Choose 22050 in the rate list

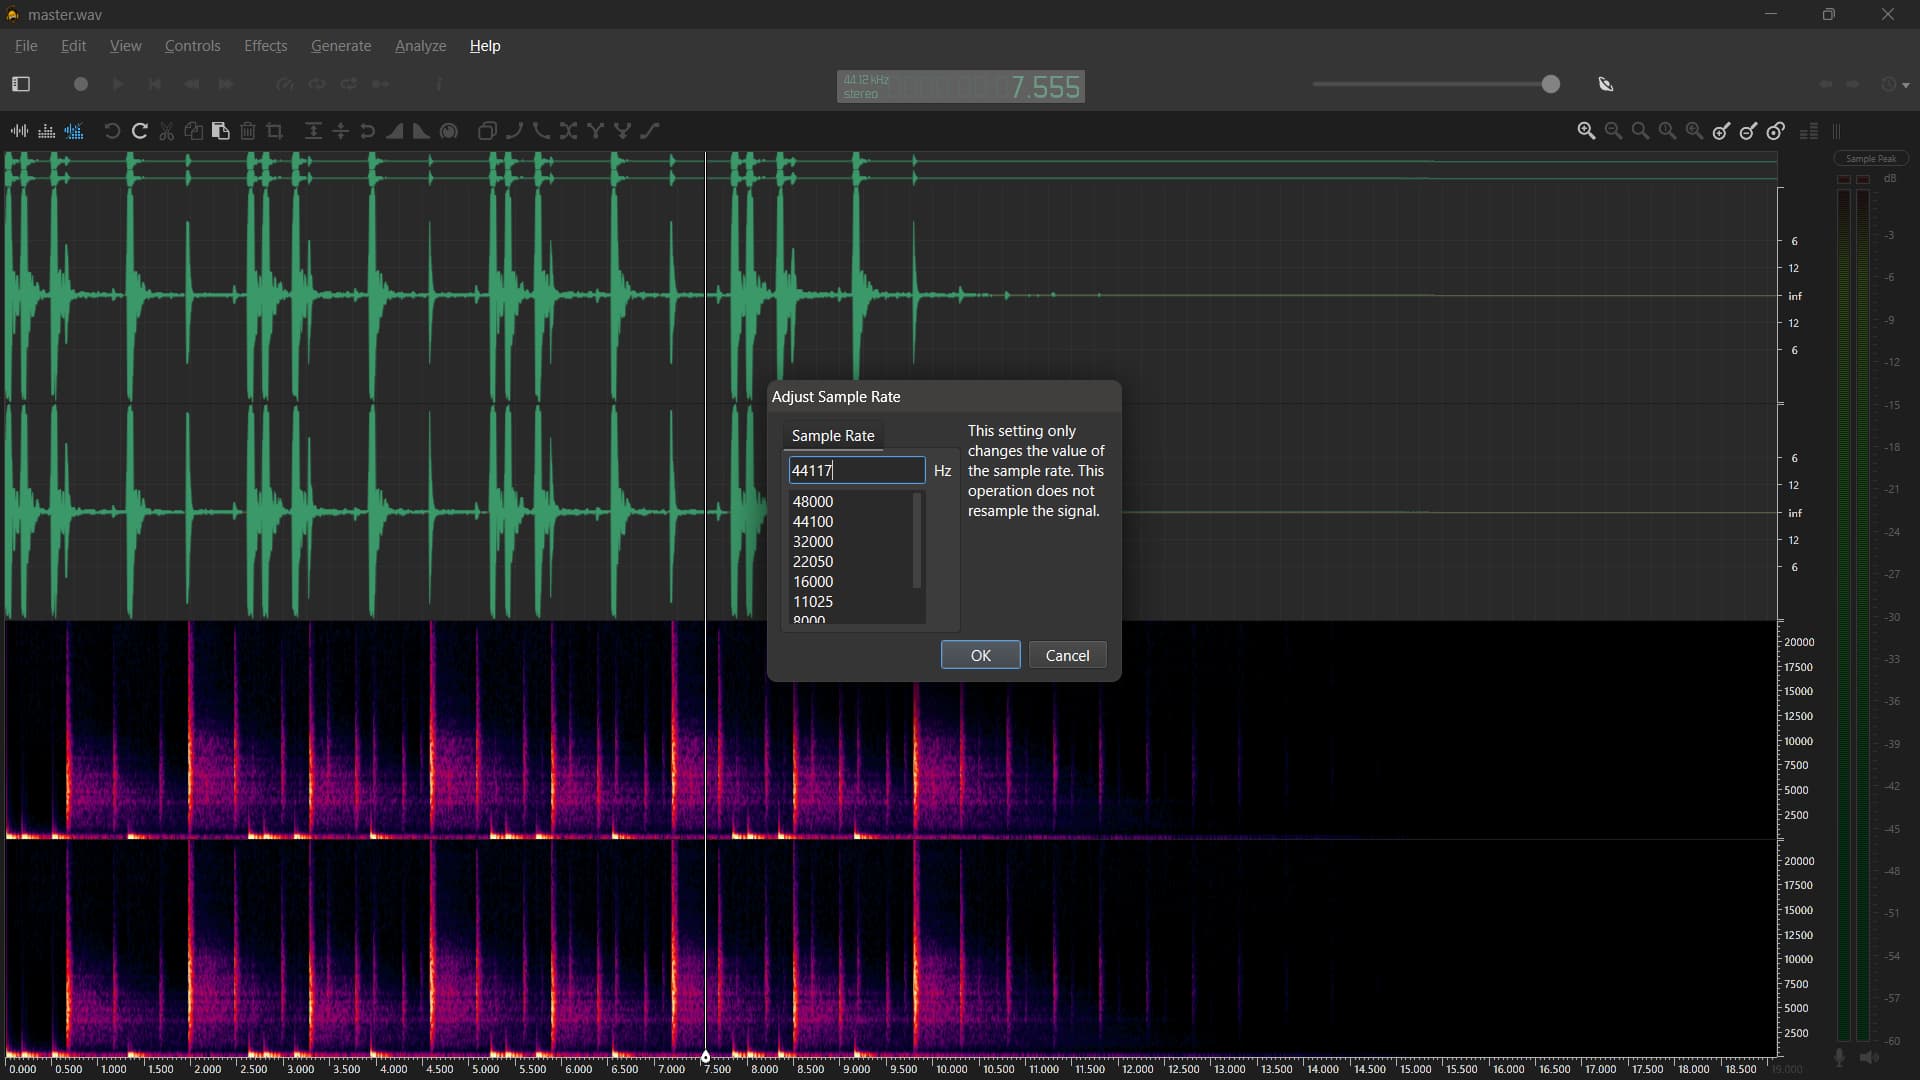point(813,562)
